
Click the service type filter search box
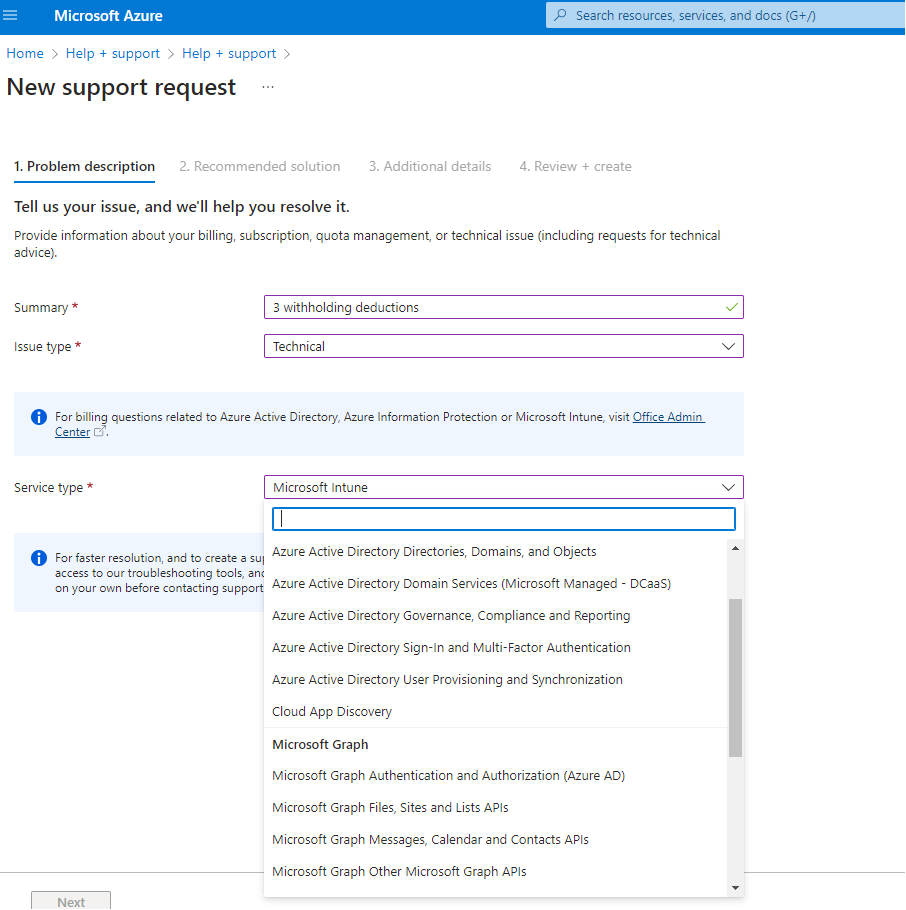tap(504, 519)
